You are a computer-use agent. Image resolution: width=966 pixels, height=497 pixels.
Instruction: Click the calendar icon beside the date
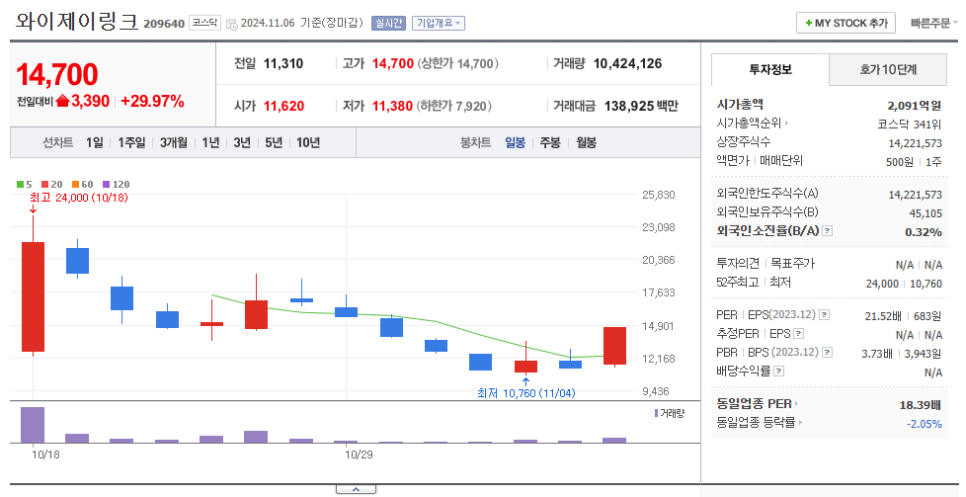(x=232, y=24)
